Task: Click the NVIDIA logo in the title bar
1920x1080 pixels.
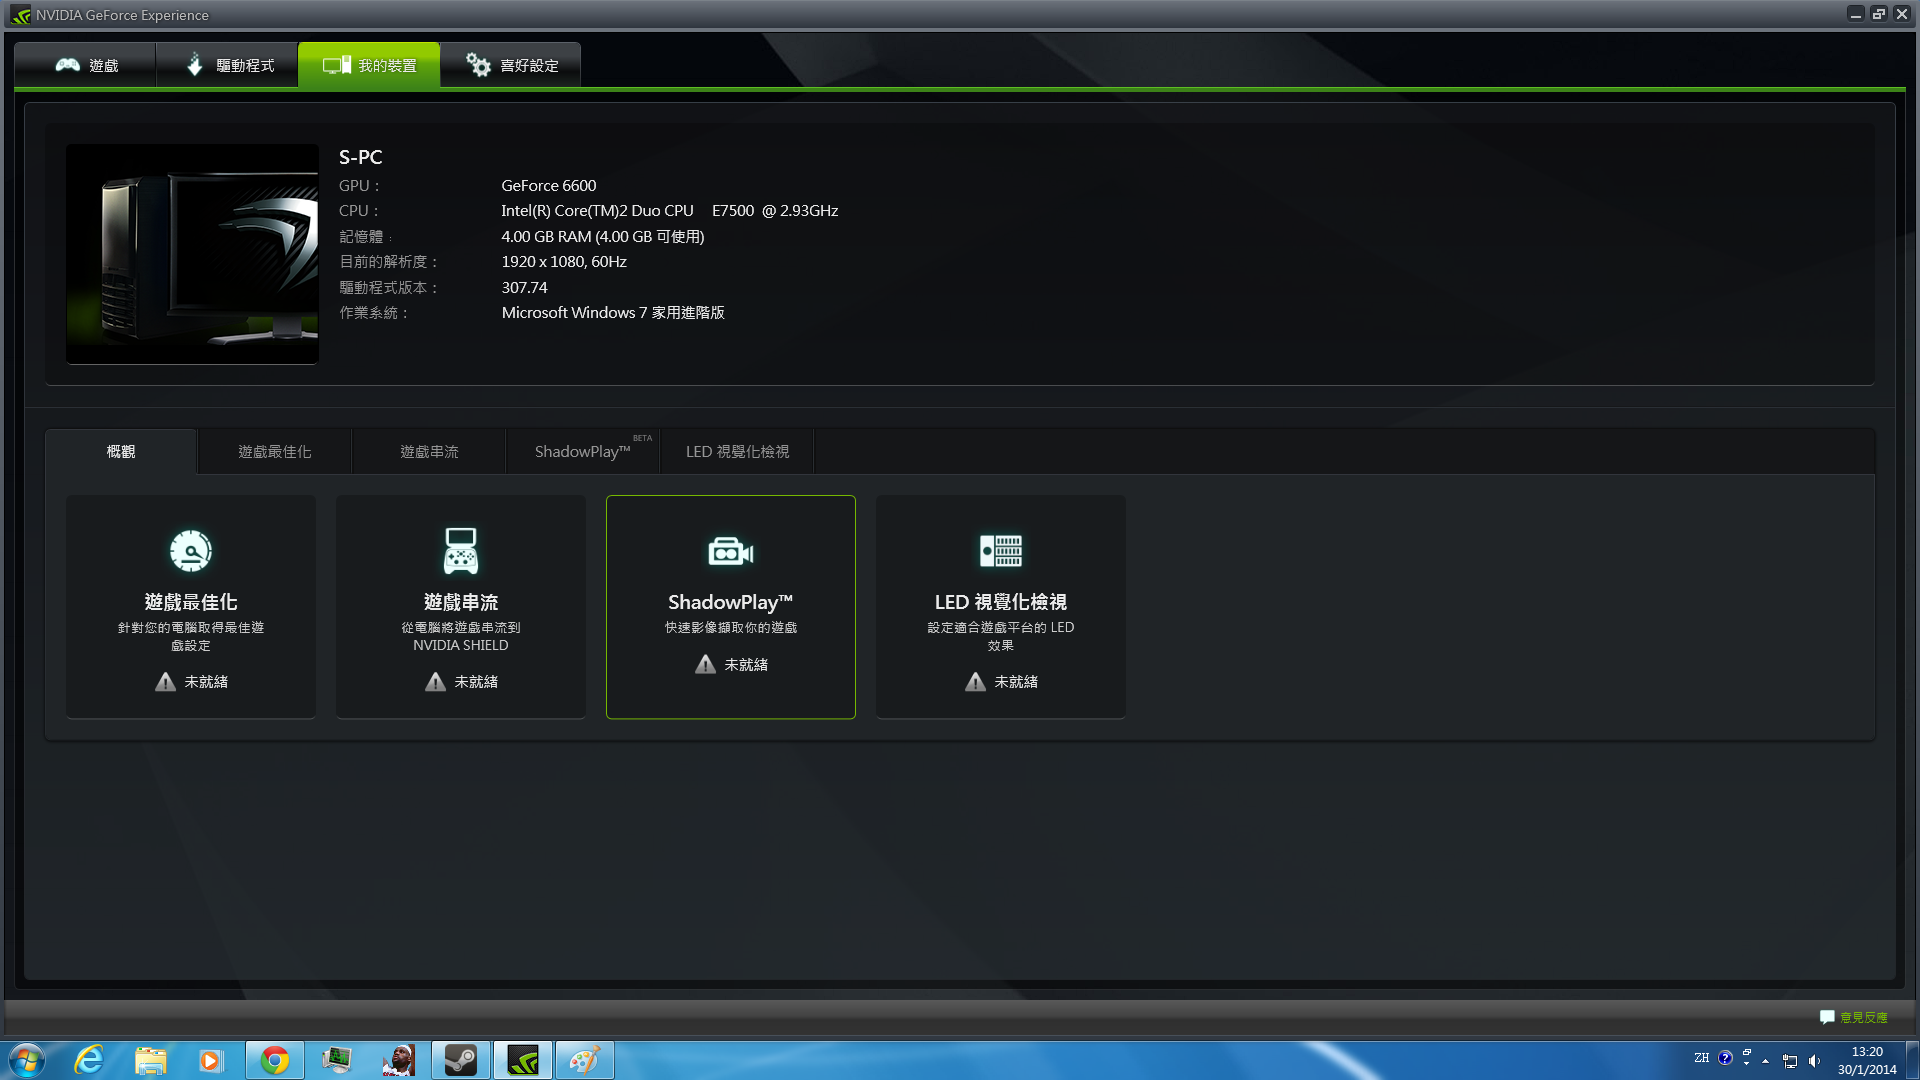Action: 21,15
